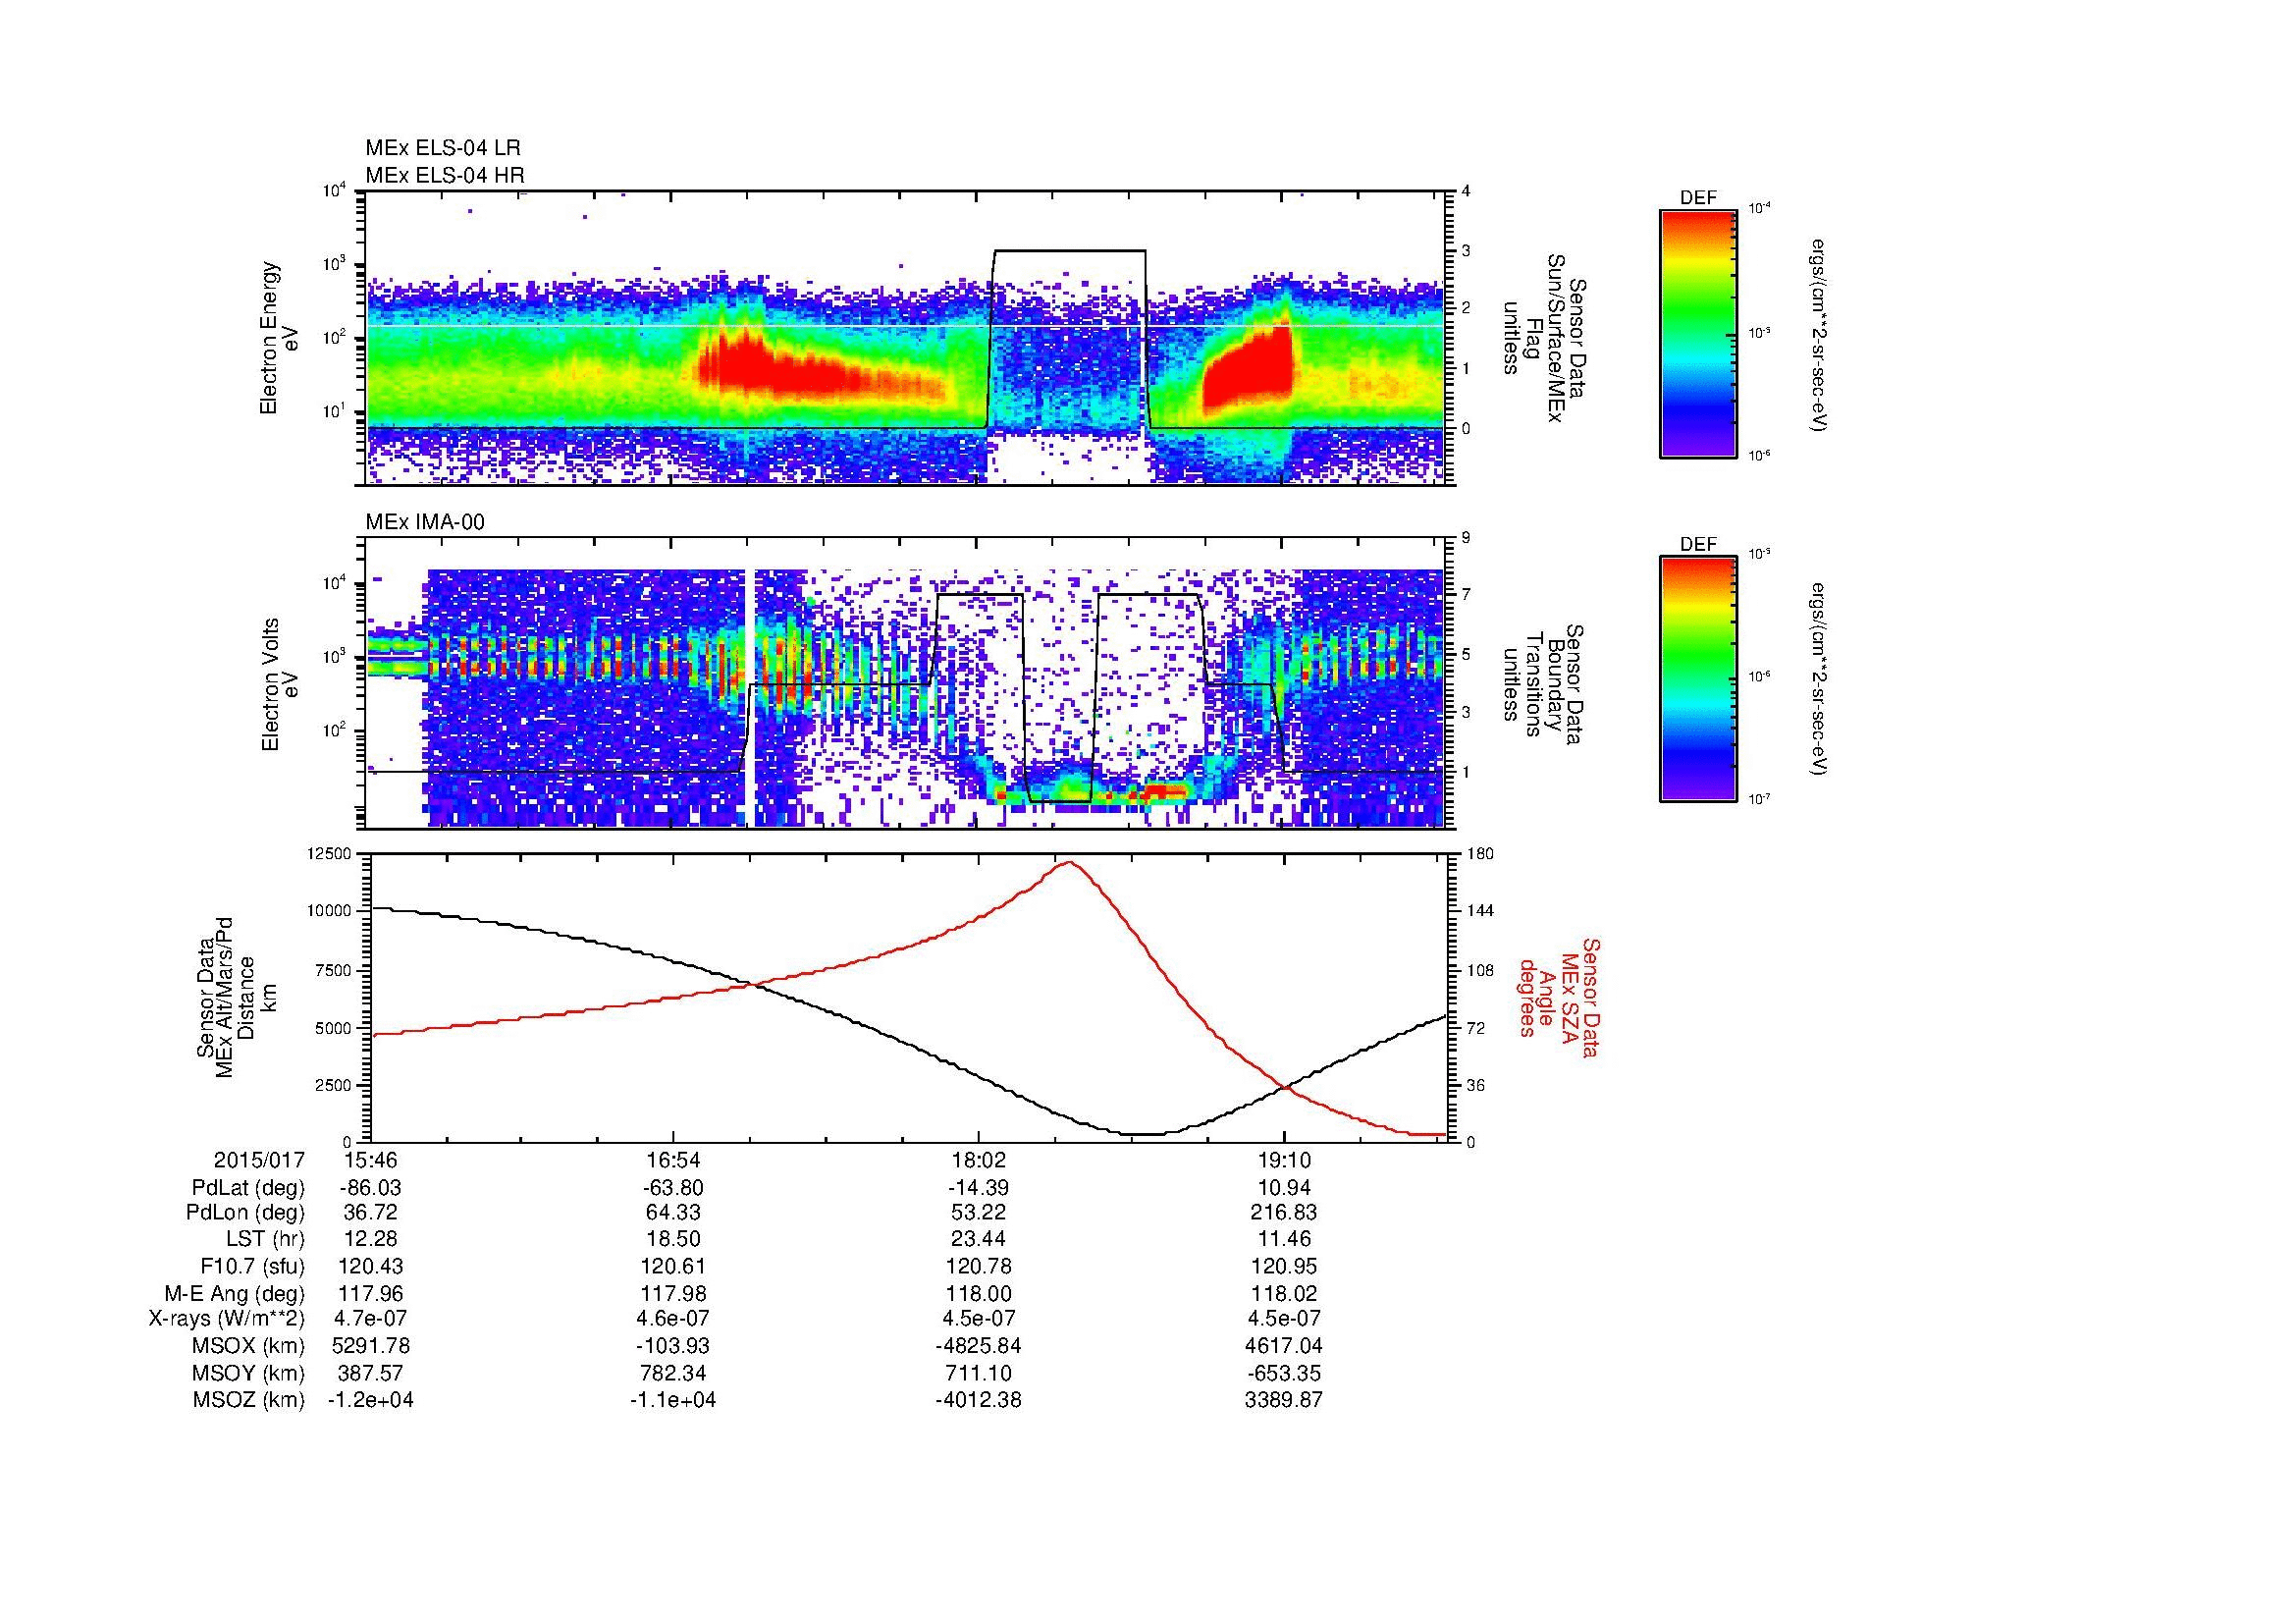Click the MSOZ value 3389.87
The width and height of the screenshot is (2296, 1623).
pos(1284,1400)
